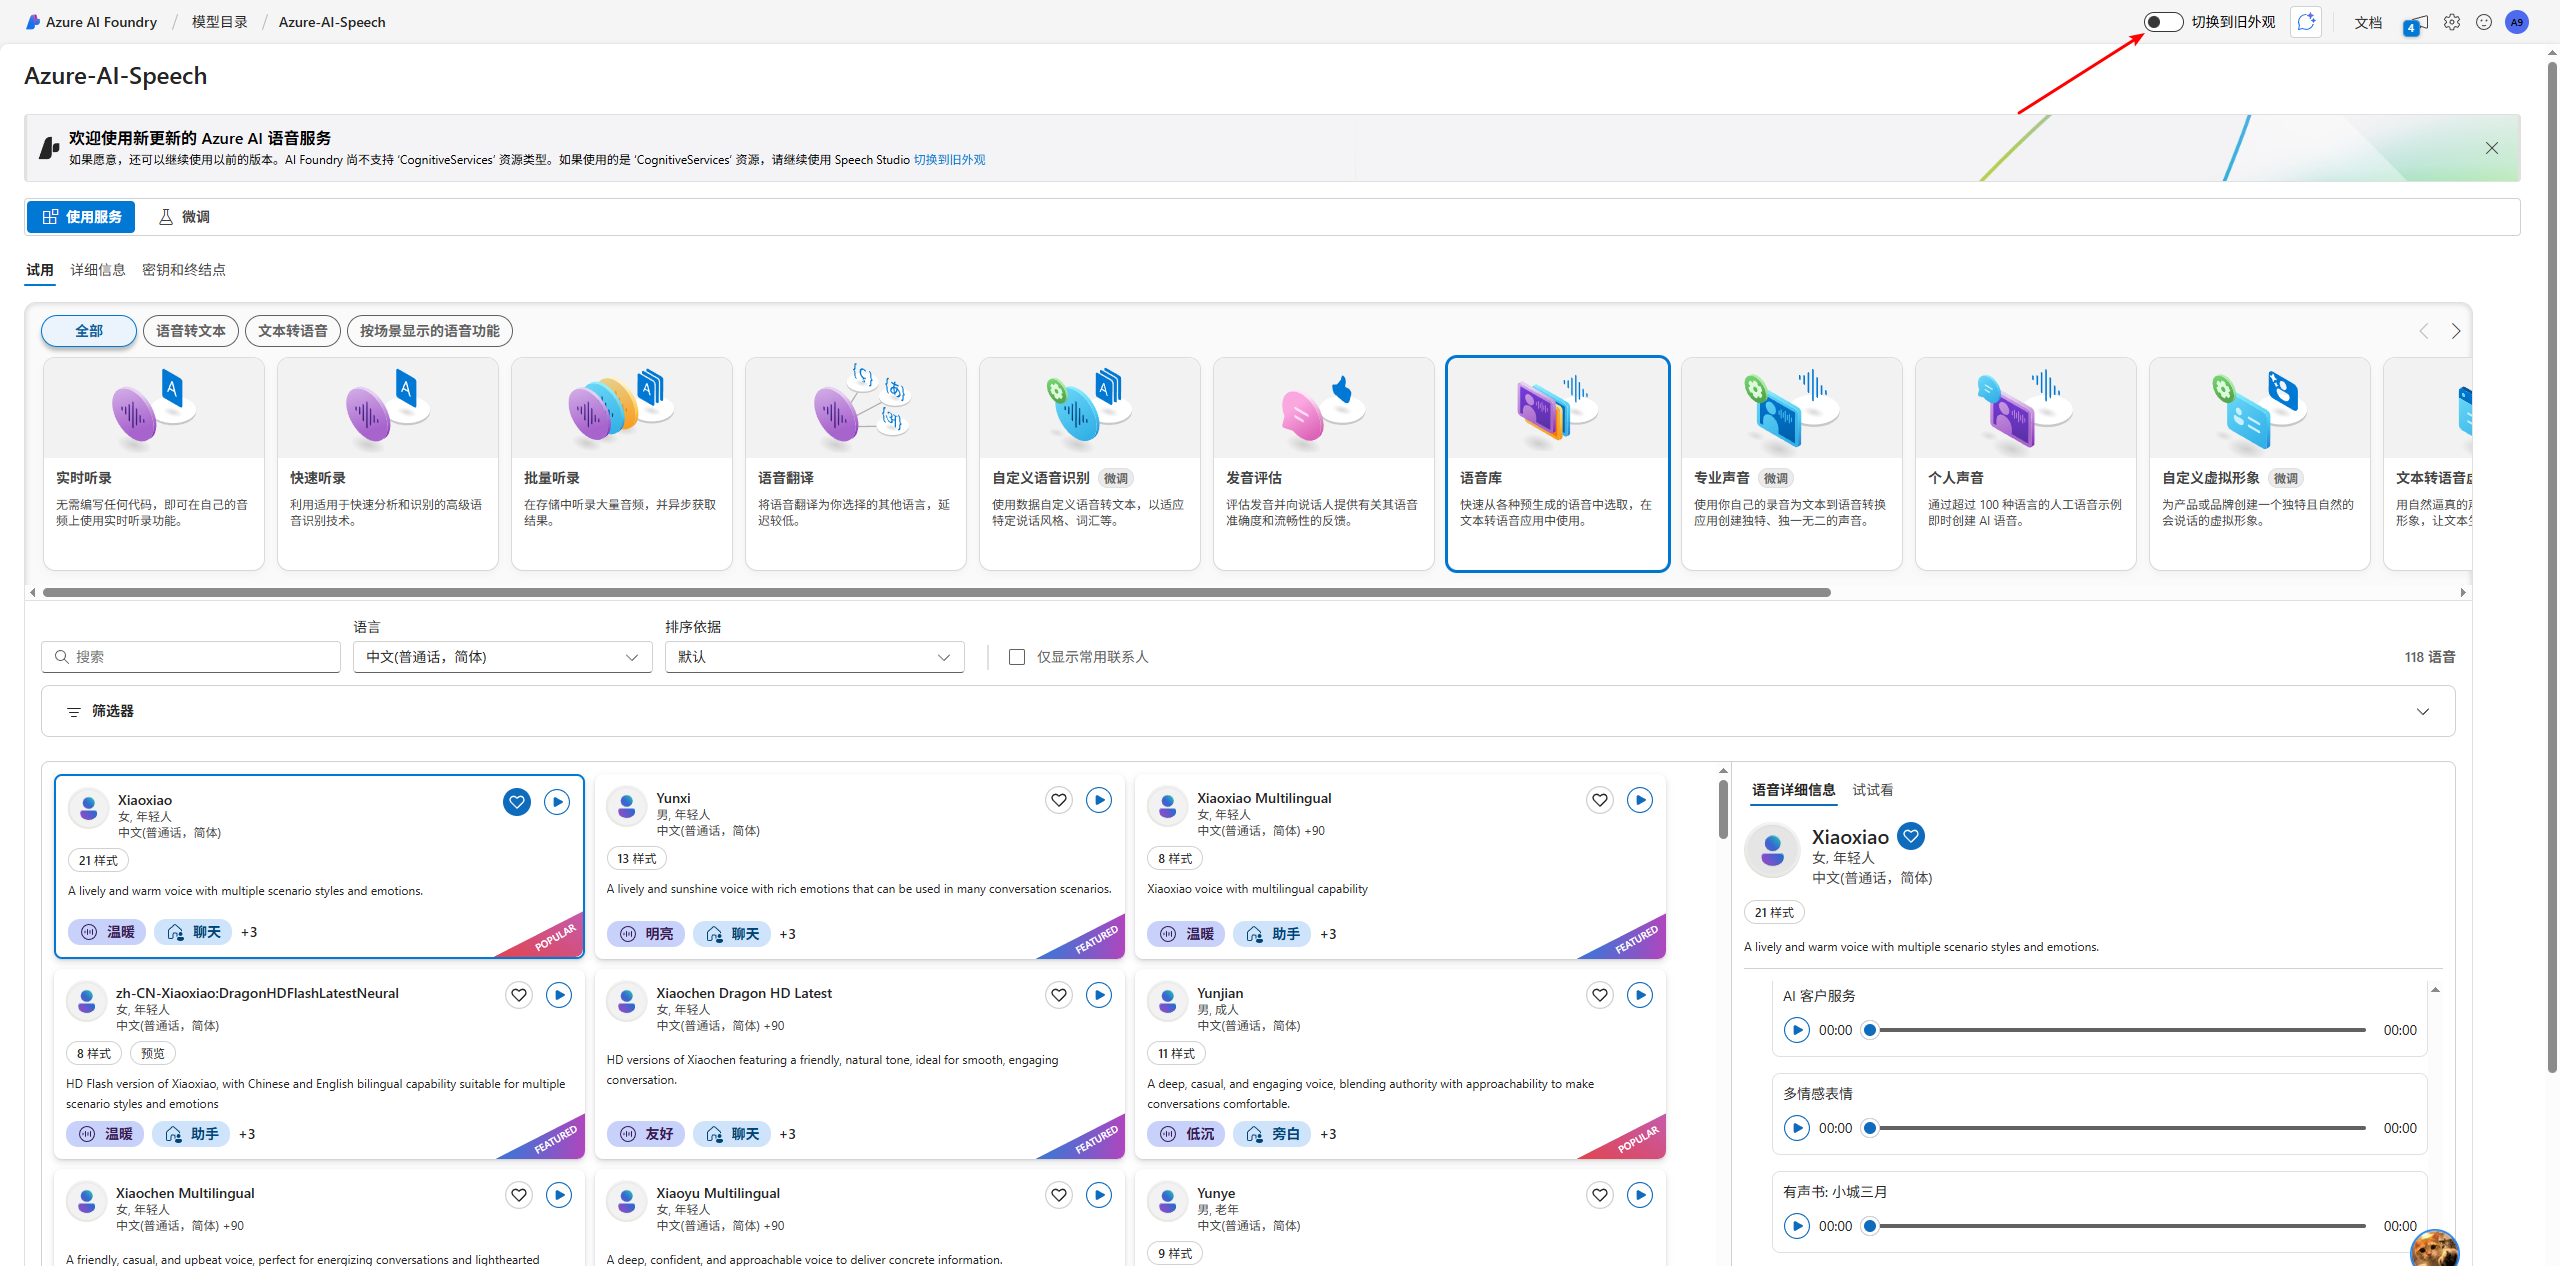Favorite the Xiaoxiao Multilingual voice
2560x1266 pixels.
1599,800
